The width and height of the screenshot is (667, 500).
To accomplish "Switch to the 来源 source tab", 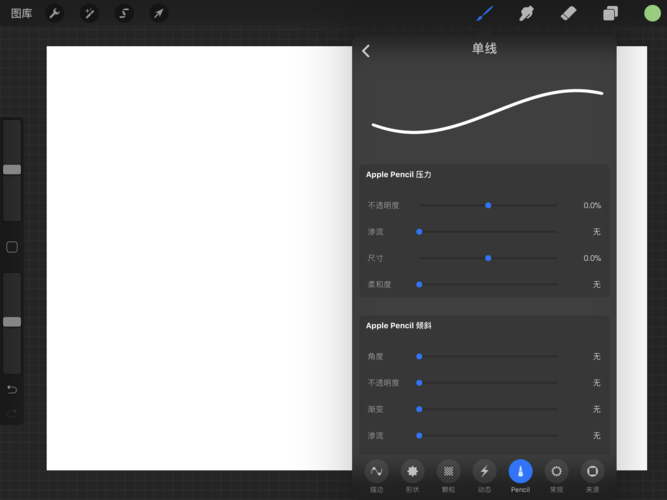I will pos(593,477).
